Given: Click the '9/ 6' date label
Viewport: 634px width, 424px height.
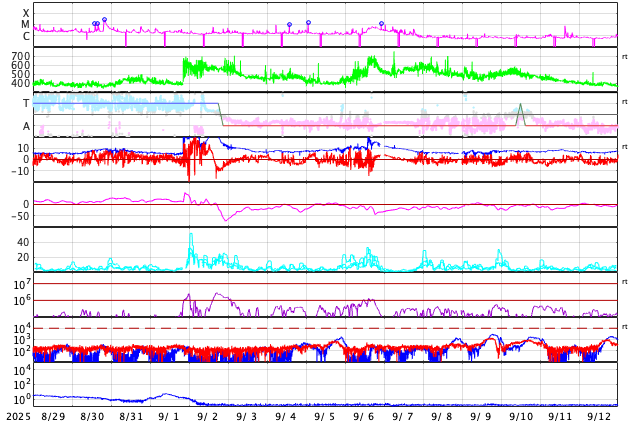Looking at the screenshot, I should pos(363,417).
